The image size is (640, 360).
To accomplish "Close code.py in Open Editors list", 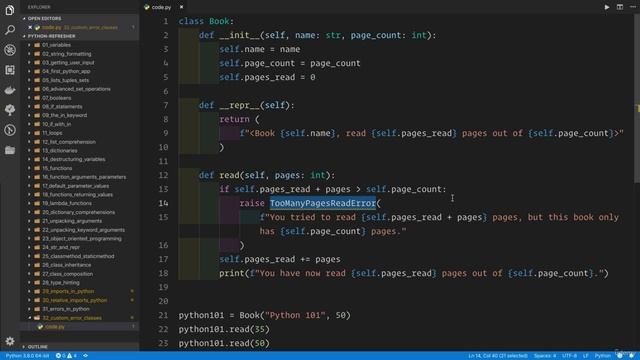I will (30, 27).
